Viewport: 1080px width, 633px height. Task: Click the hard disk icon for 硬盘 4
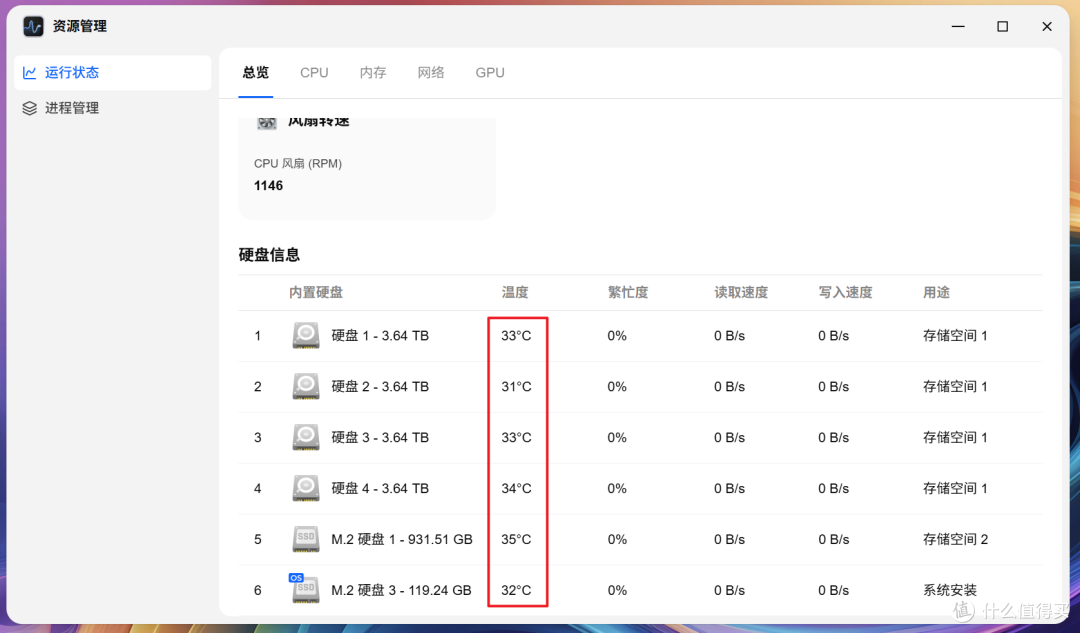click(x=306, y=488)
